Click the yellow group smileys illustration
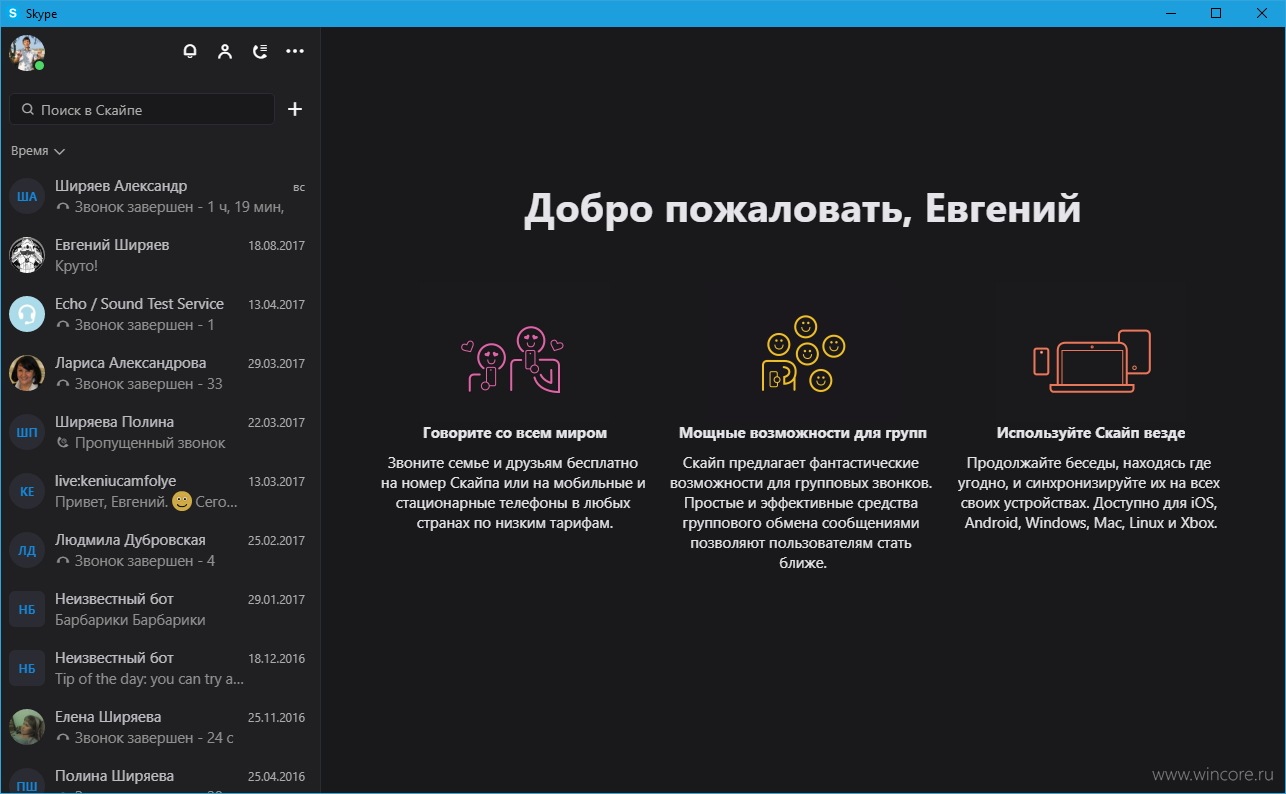The width and height of the screenshot is (1286, 794). click(x=803, y=354)
